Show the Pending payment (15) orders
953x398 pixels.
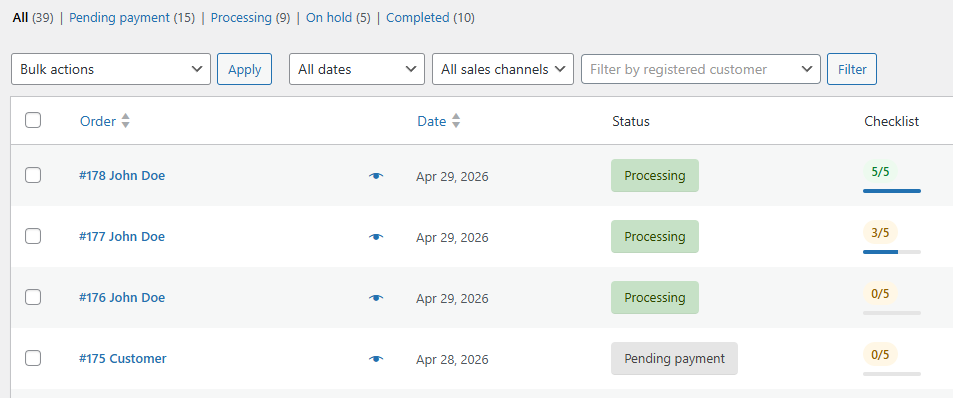pos(132,18)
